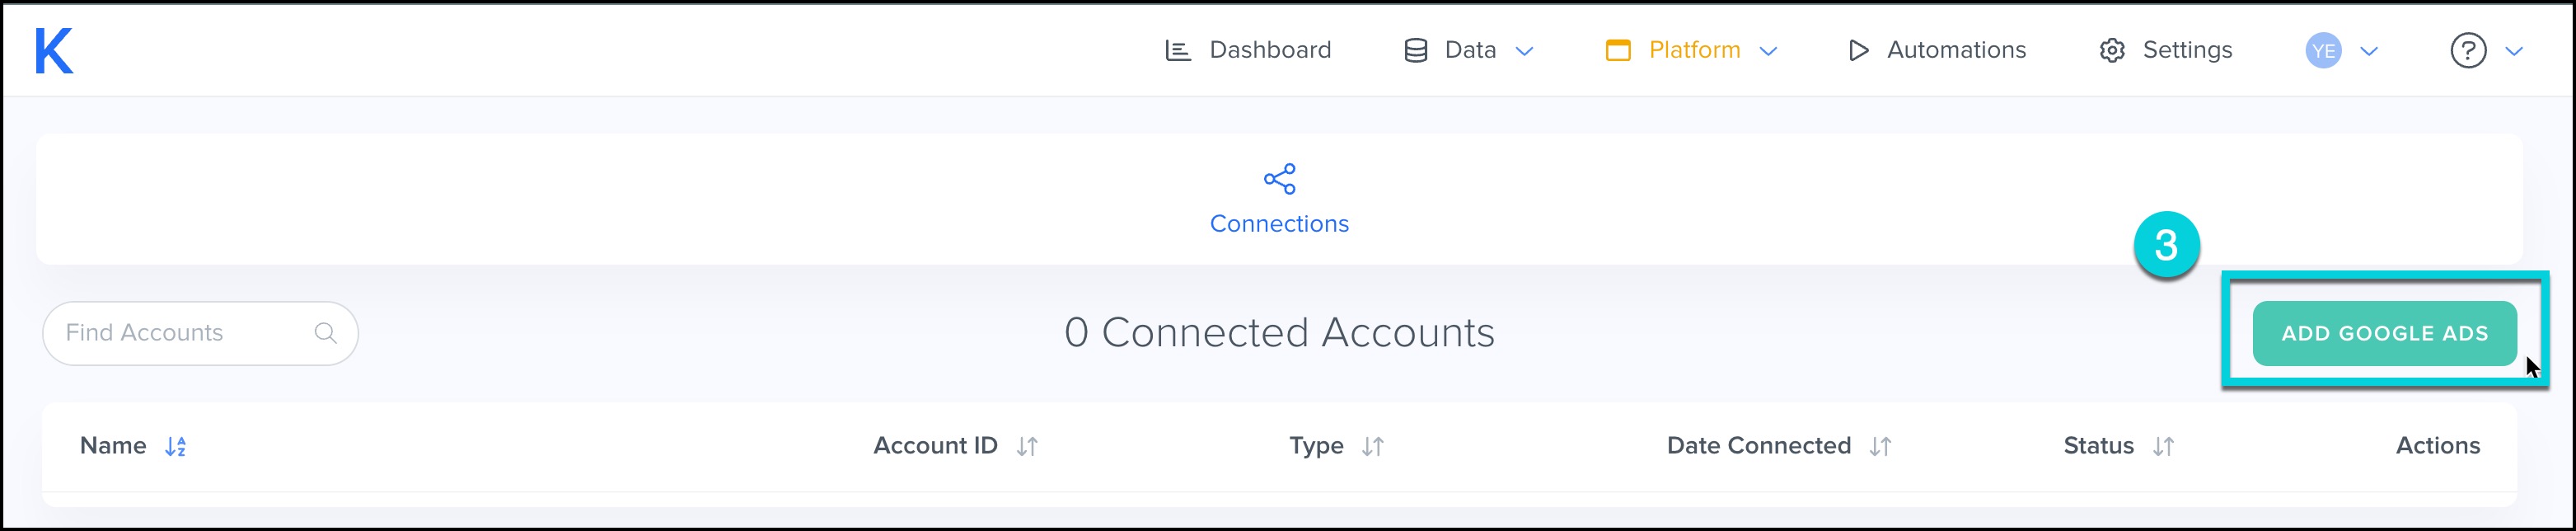Expand the Platform dropdown chevron
This screenshot has width=2576, height=531.
1768,51
